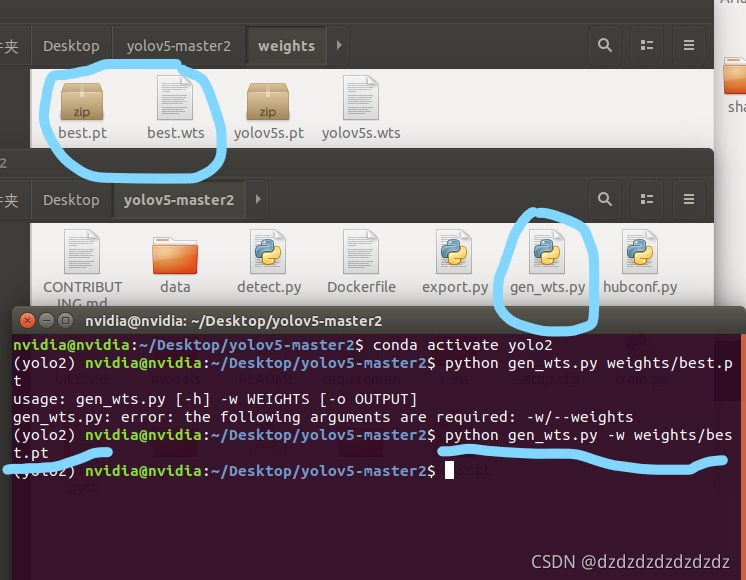Click the data folder name label
Viewport: 746px width, 580px height.
(175, 287)
